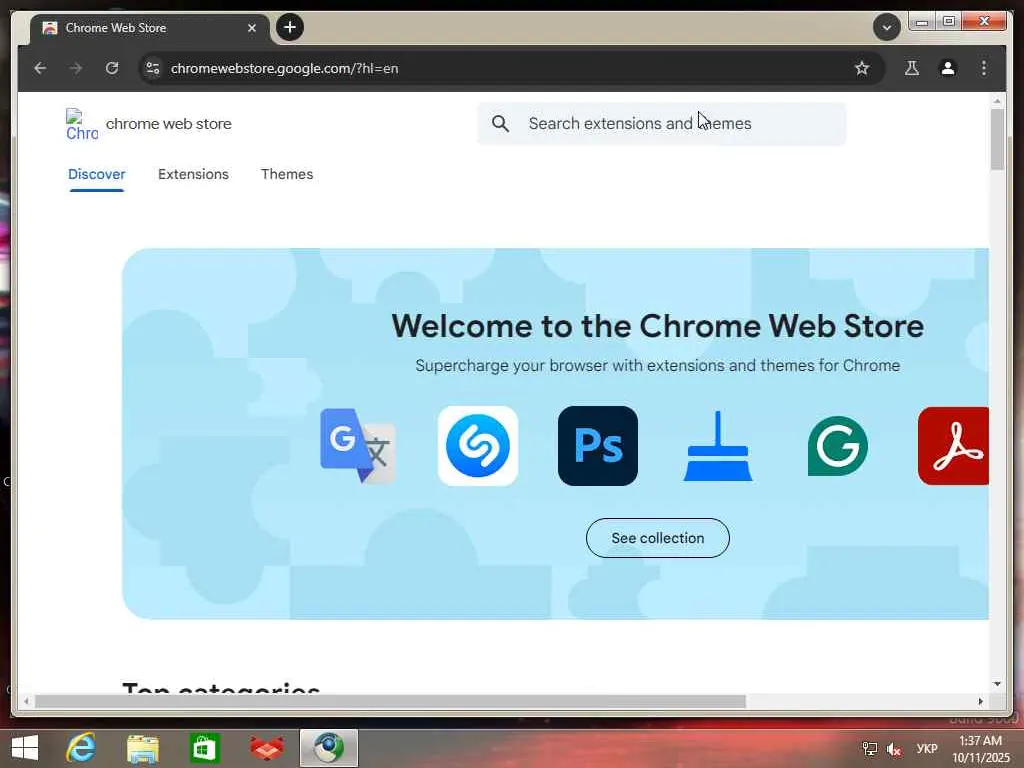Click the network tray icon
The image size is (1024, 768).
tap(869, 749)
